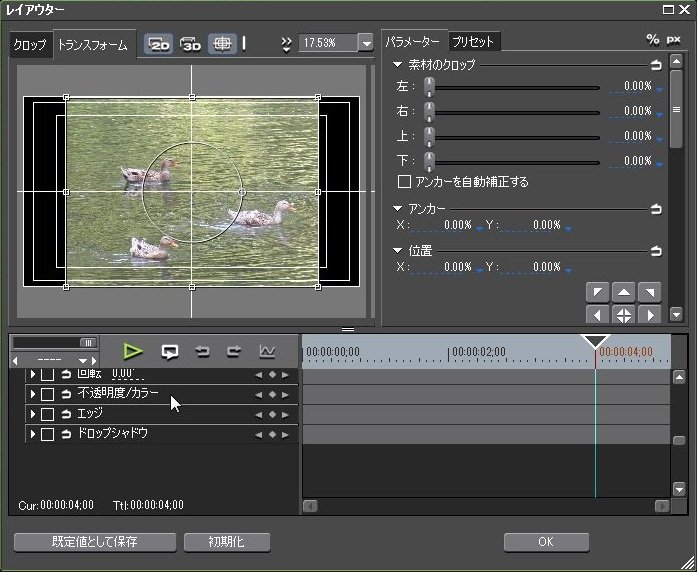Viewport: 697px width, 572px height.
Task: Open the クロップ tab
Action: click(x=29, y=45)
